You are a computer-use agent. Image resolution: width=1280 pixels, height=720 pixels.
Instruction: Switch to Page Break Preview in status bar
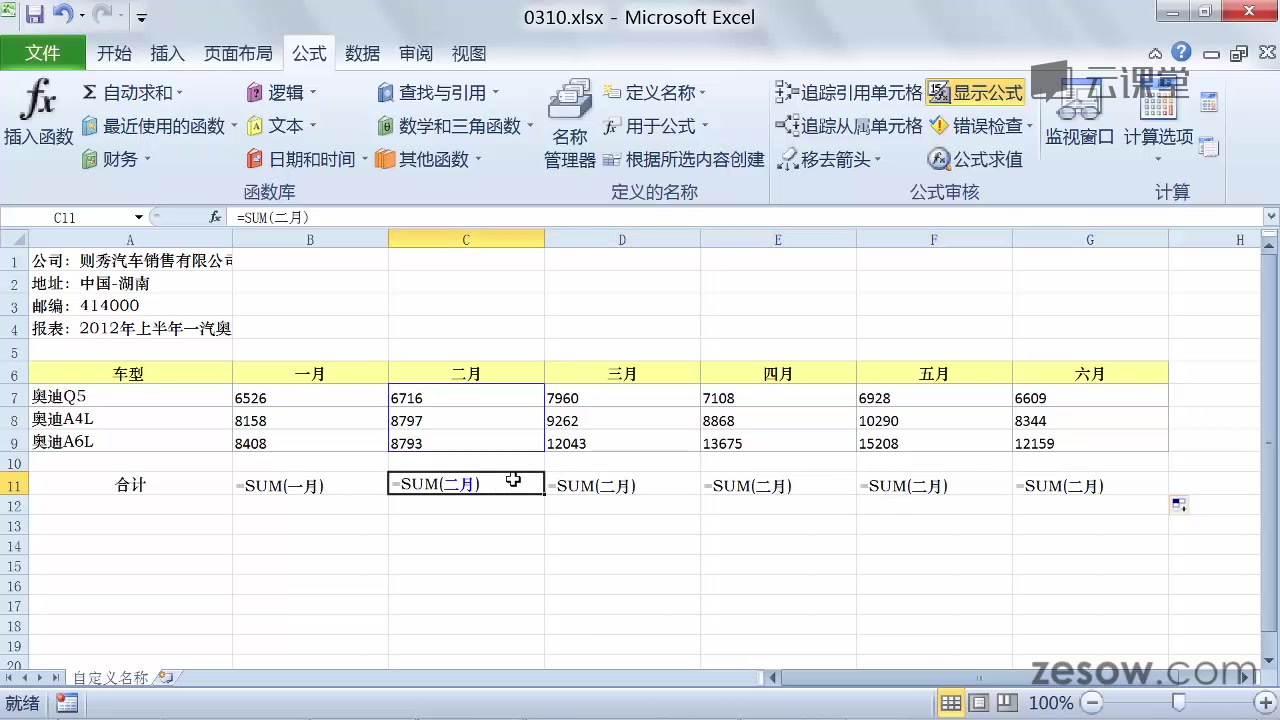1007,703
